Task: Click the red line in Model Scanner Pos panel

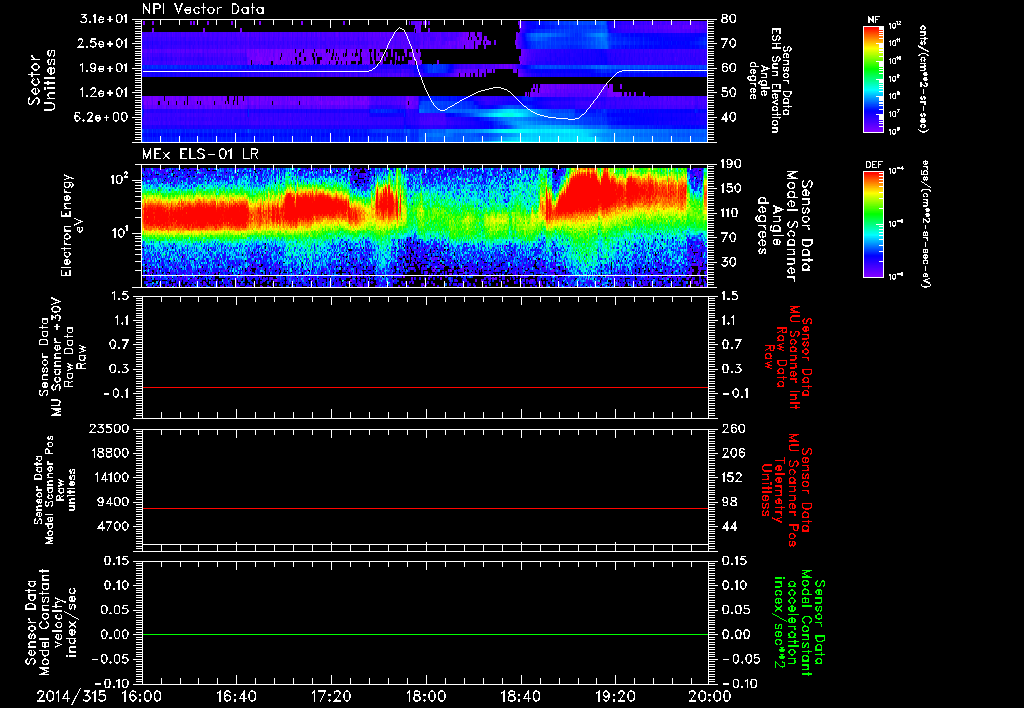Action: pos(424,508)
